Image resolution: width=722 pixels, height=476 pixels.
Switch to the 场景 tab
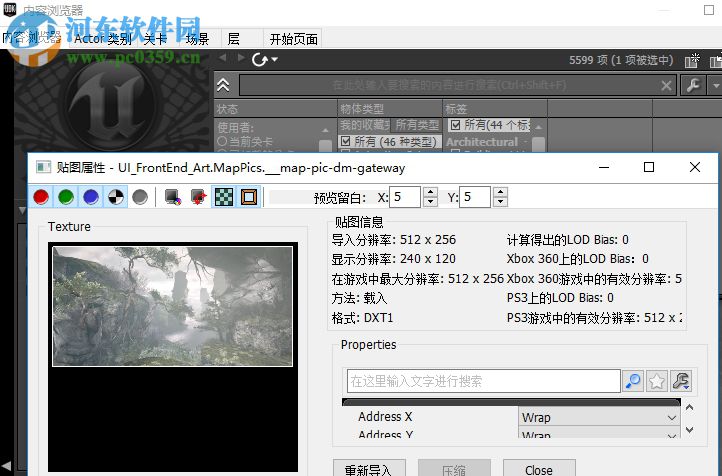198,39
